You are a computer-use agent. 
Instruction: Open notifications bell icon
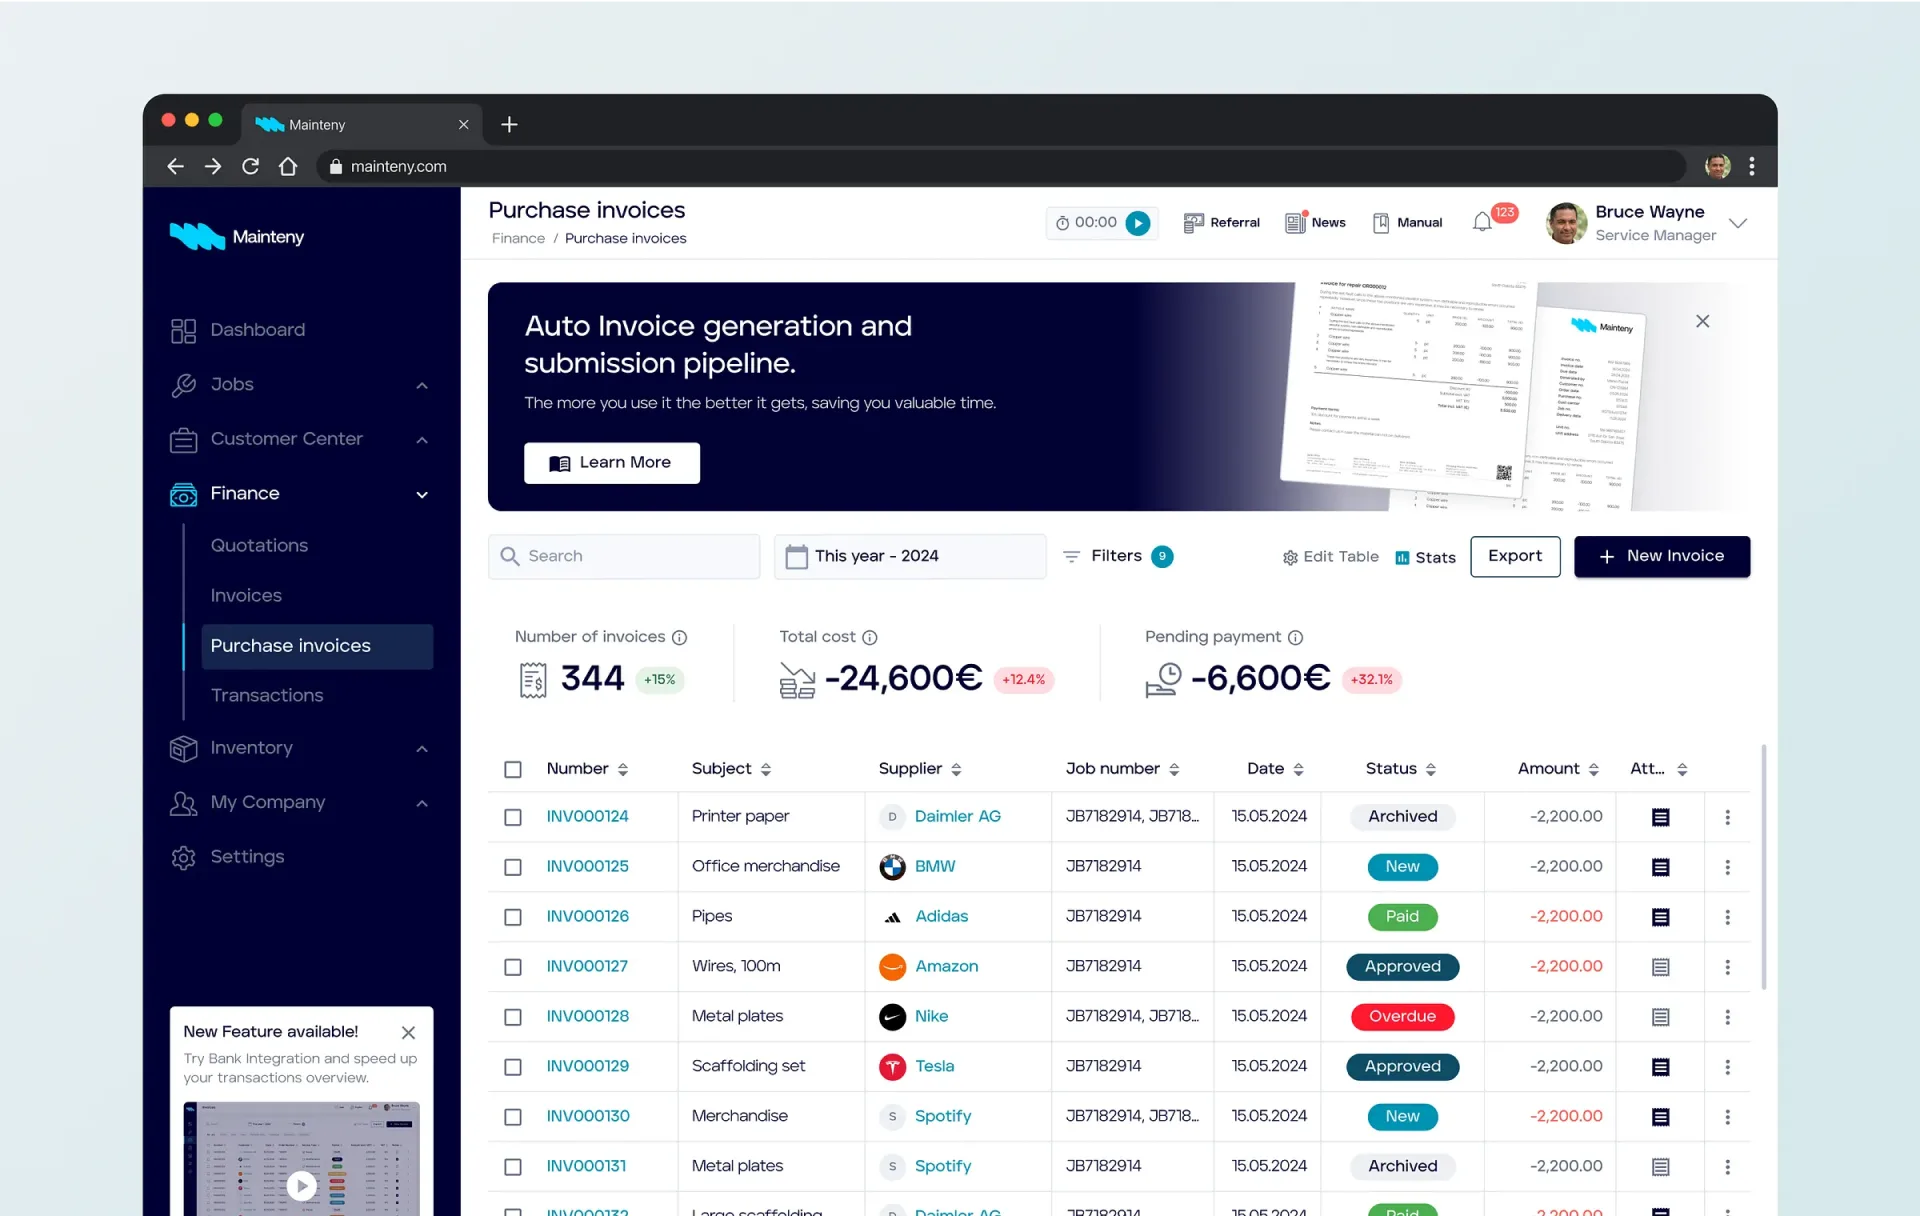(1482, 222)
